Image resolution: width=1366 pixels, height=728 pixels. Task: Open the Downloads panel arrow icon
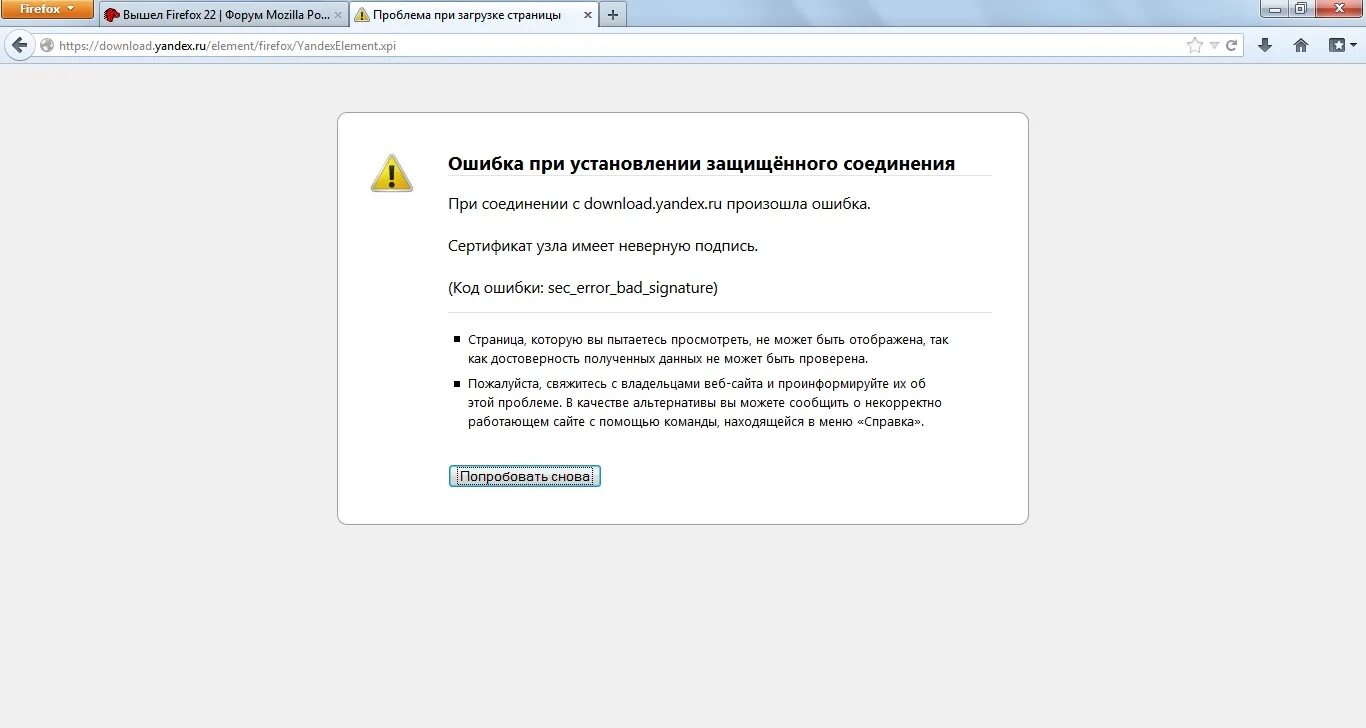[1265, 45]
